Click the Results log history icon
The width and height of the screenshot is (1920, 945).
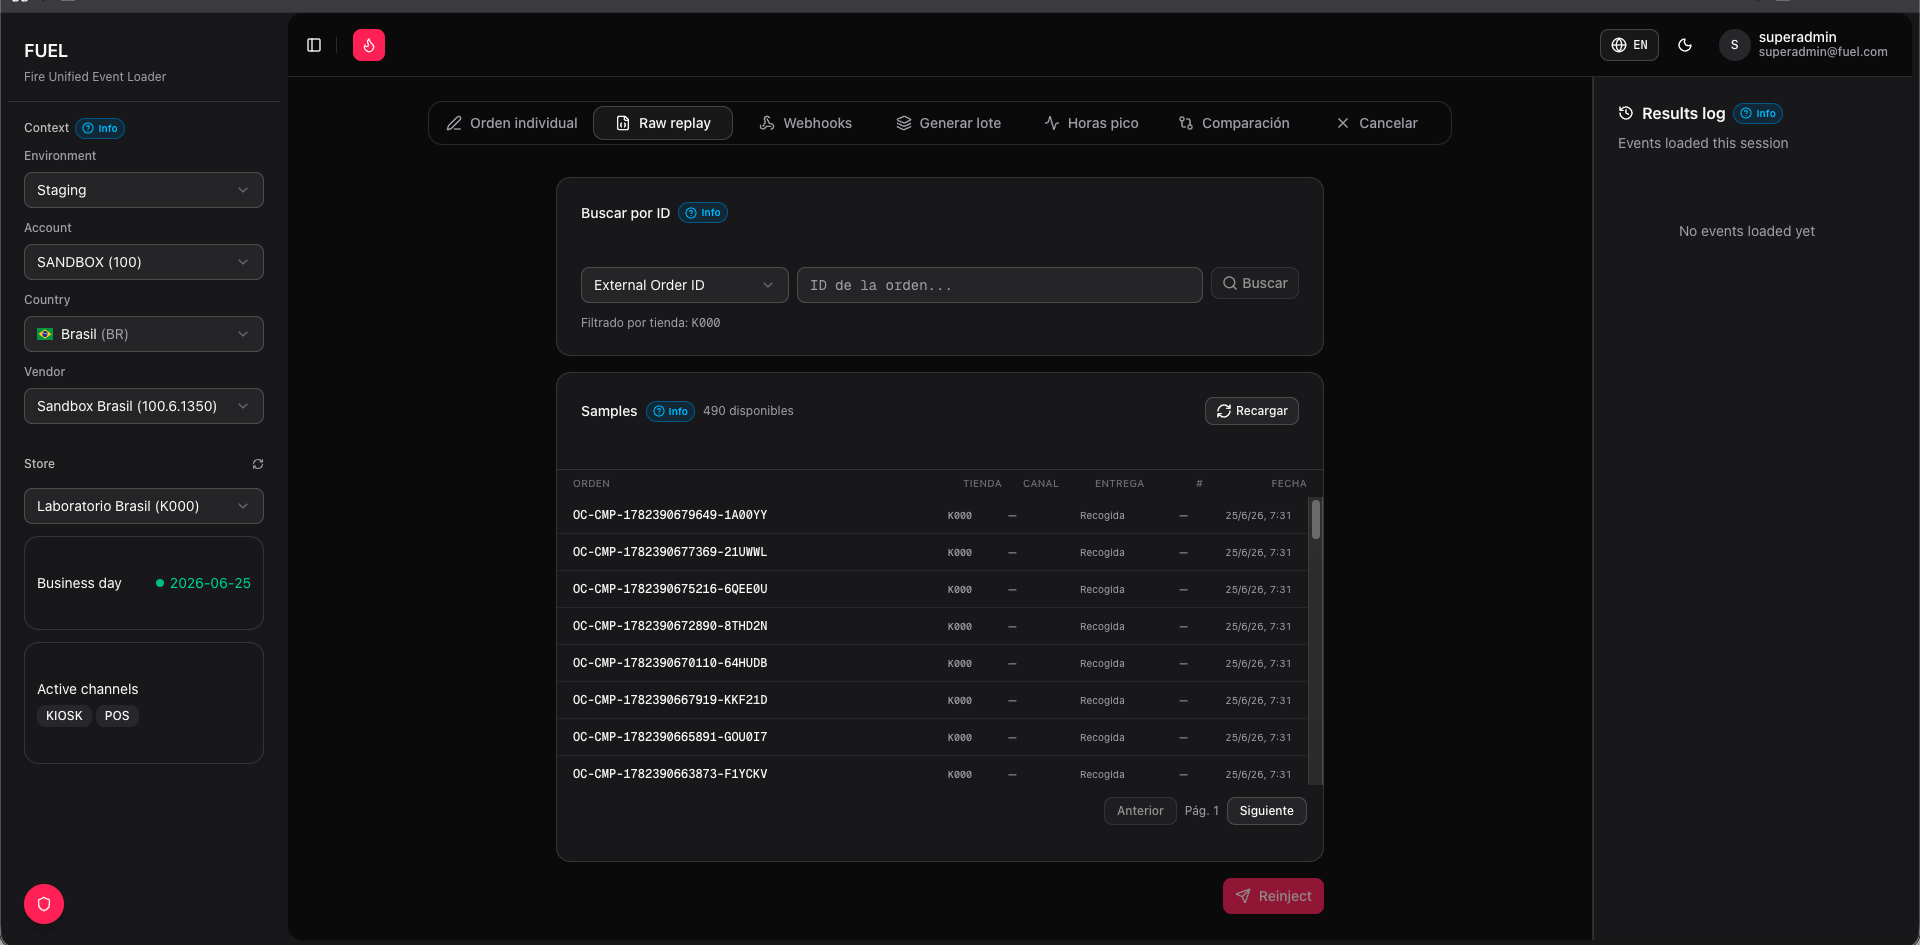tap(1626, 113)
